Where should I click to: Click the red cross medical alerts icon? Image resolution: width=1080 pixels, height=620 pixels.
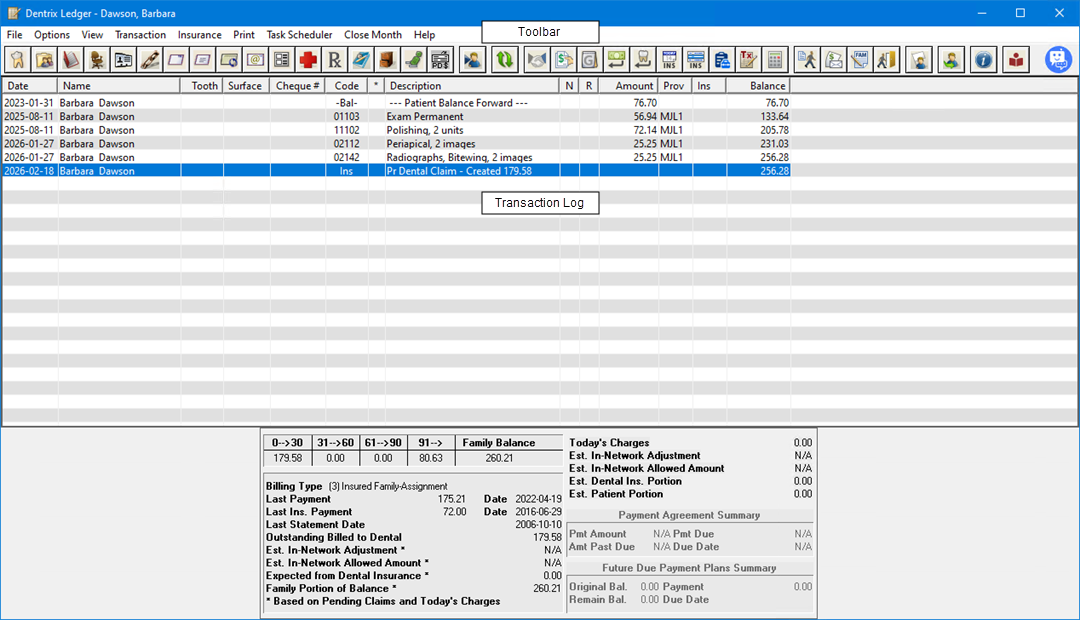coord(308,60)
